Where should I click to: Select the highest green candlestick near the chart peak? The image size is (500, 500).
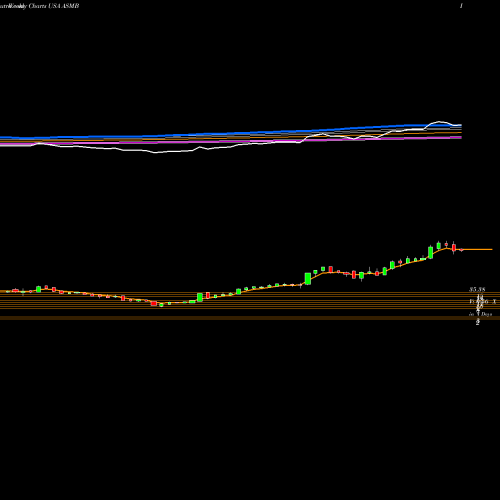point(439,245)
